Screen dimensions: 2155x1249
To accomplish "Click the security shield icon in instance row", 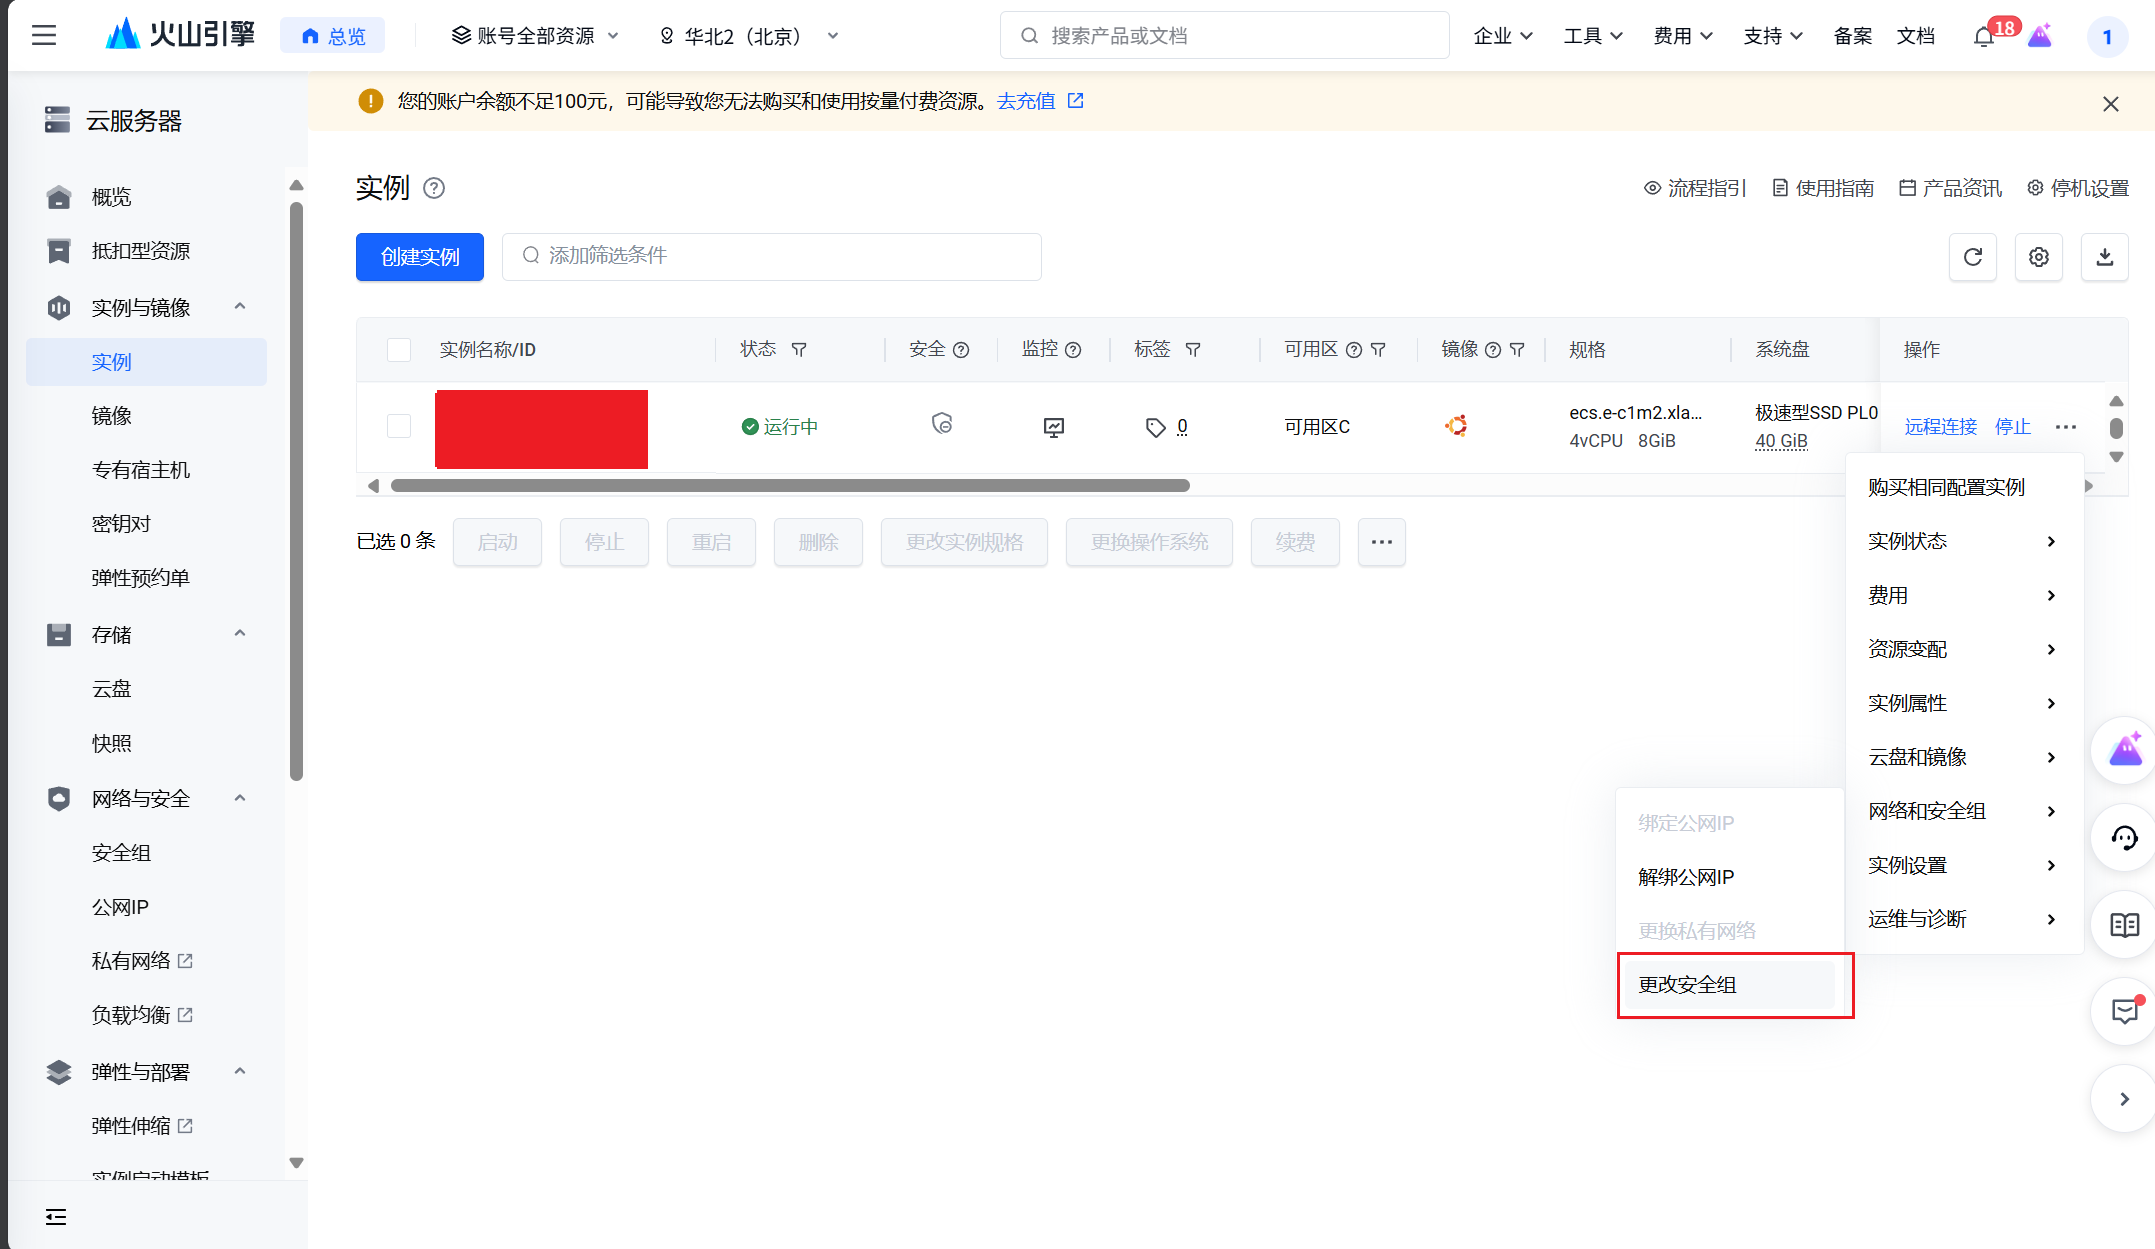I will pos(942,424).
